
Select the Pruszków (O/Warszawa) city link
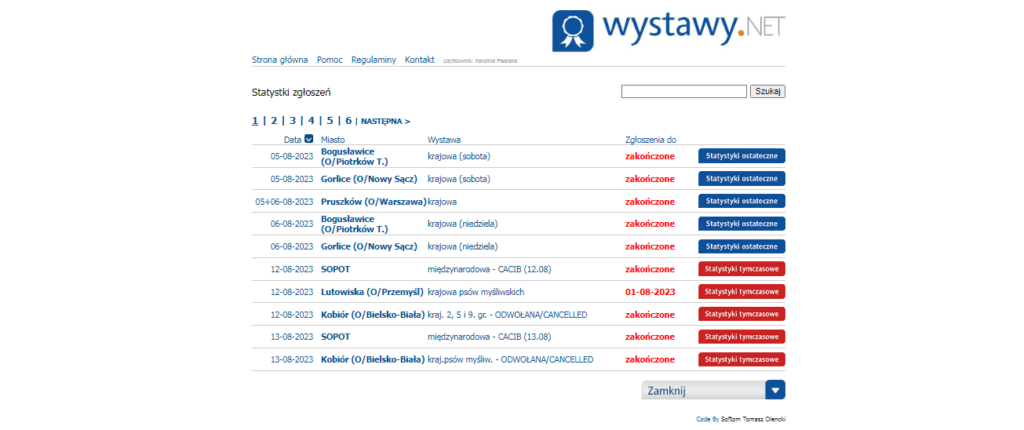[x=373, y=201]
